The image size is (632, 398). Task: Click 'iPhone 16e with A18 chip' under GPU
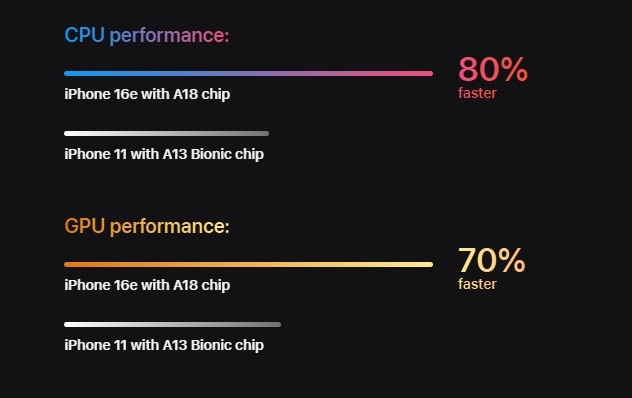pyautogui.click(x=147, y=285)
